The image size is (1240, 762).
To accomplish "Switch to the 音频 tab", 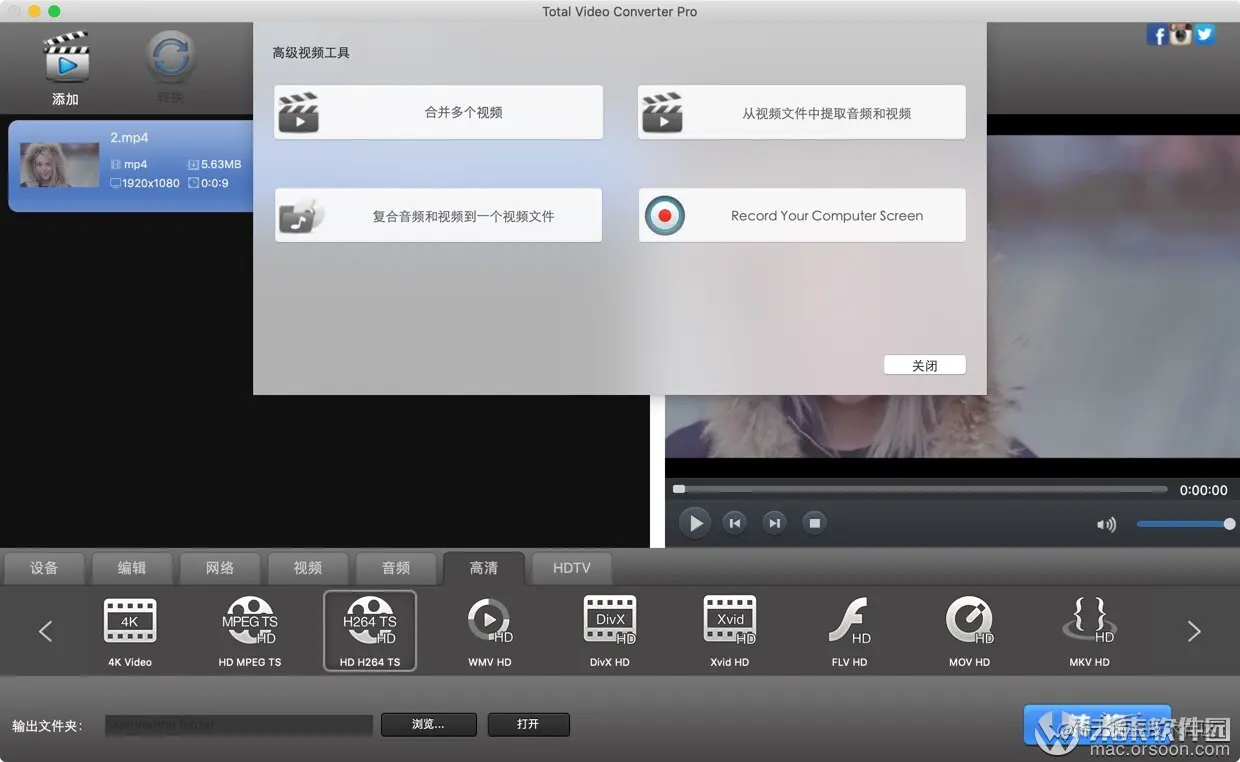I will (x=396, y=568).
